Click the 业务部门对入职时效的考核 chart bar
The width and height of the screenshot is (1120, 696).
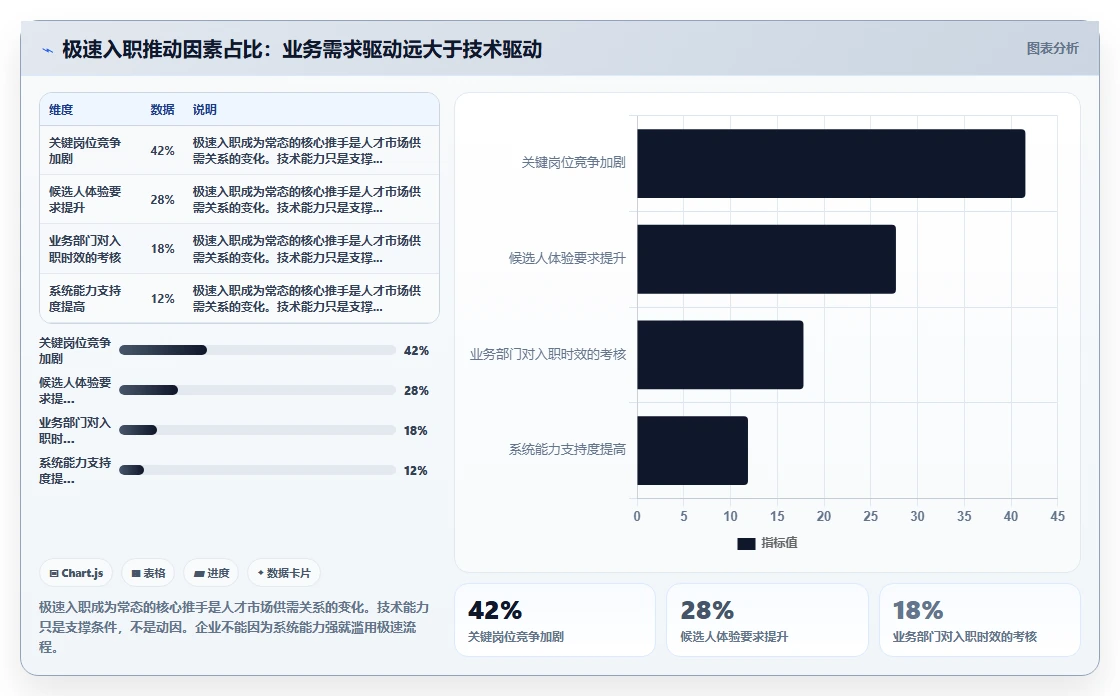point(720,355)
